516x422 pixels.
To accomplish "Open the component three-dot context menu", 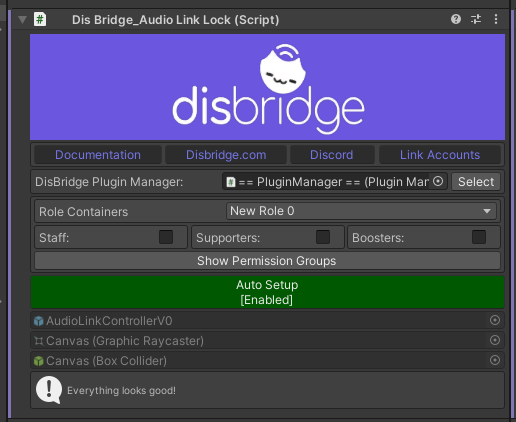I will click(x=496, y=19).
